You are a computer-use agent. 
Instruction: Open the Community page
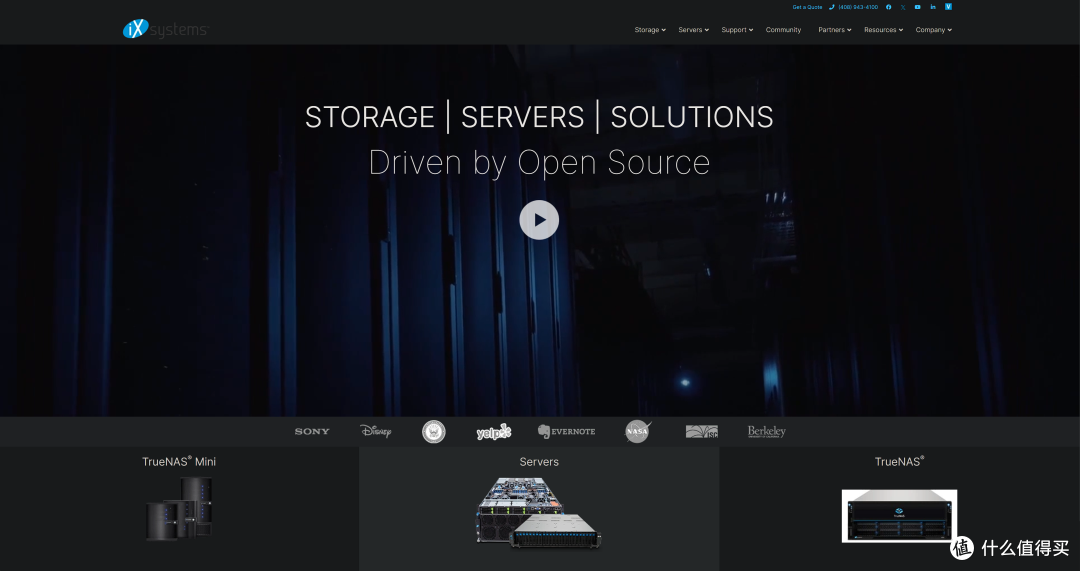click(x=783, y=30)
